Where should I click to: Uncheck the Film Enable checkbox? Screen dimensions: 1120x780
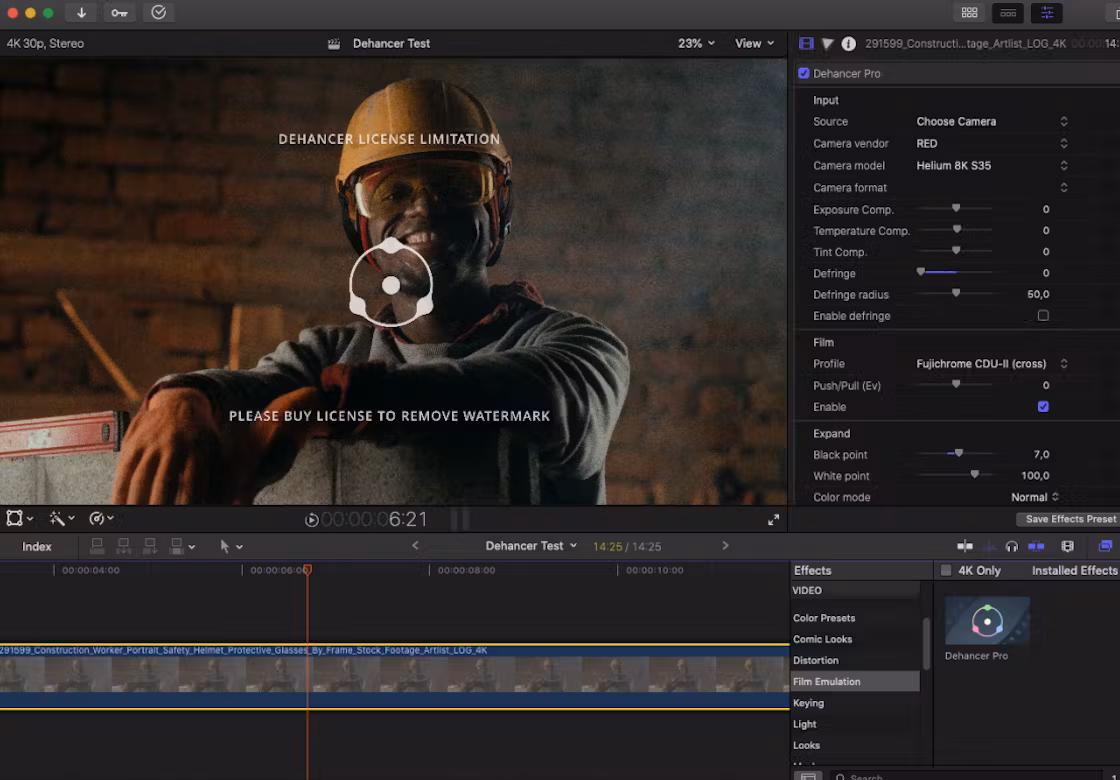(x=1044, y=406)
